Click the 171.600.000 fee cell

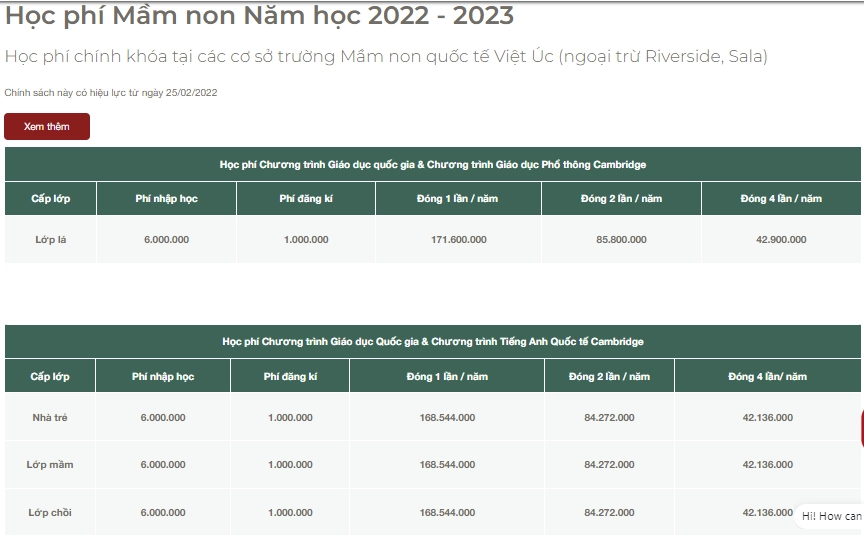click(x=458, y=240)
